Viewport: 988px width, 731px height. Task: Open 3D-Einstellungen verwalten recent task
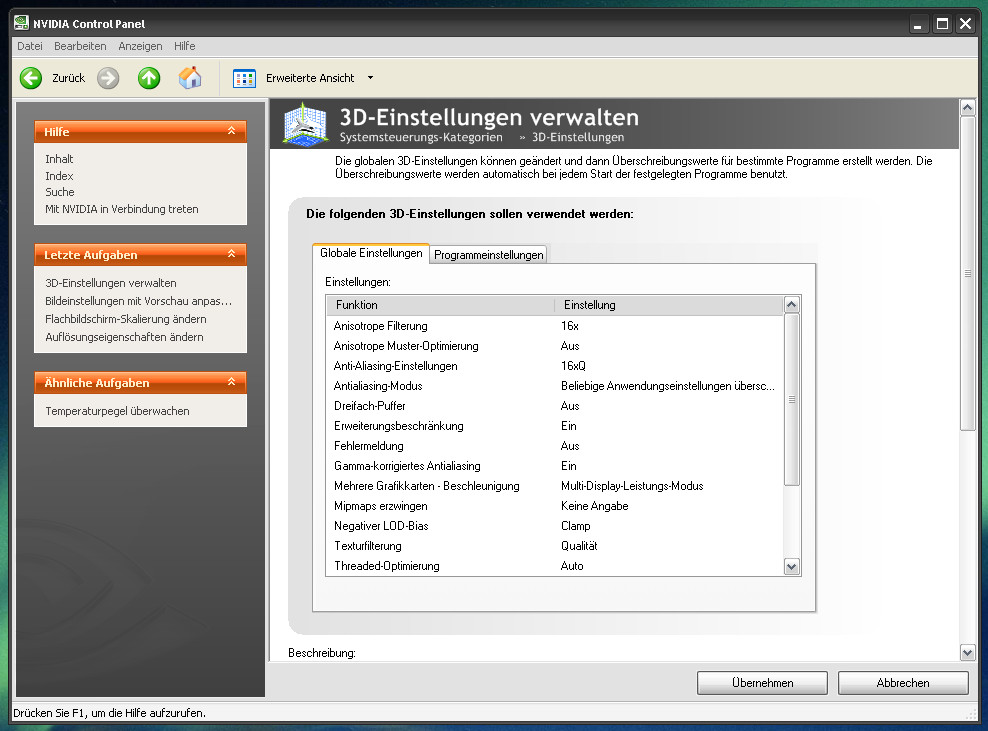pos(111,283)
